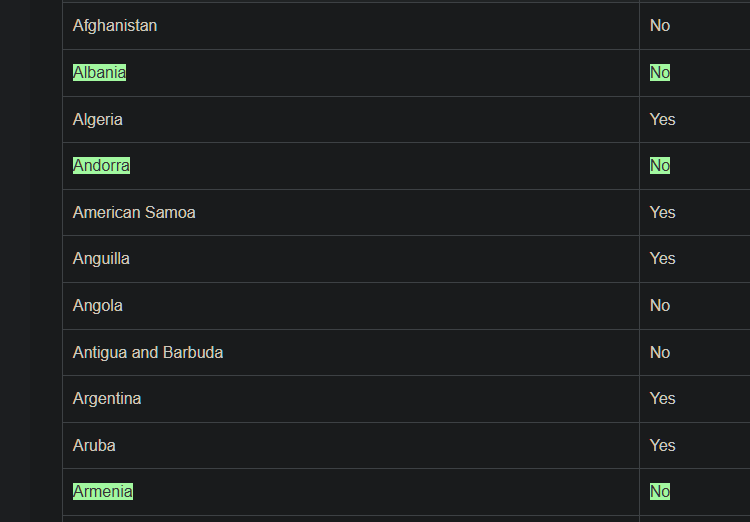Click the Anguilla country name

pyautogui.click(x=101, y=259)
